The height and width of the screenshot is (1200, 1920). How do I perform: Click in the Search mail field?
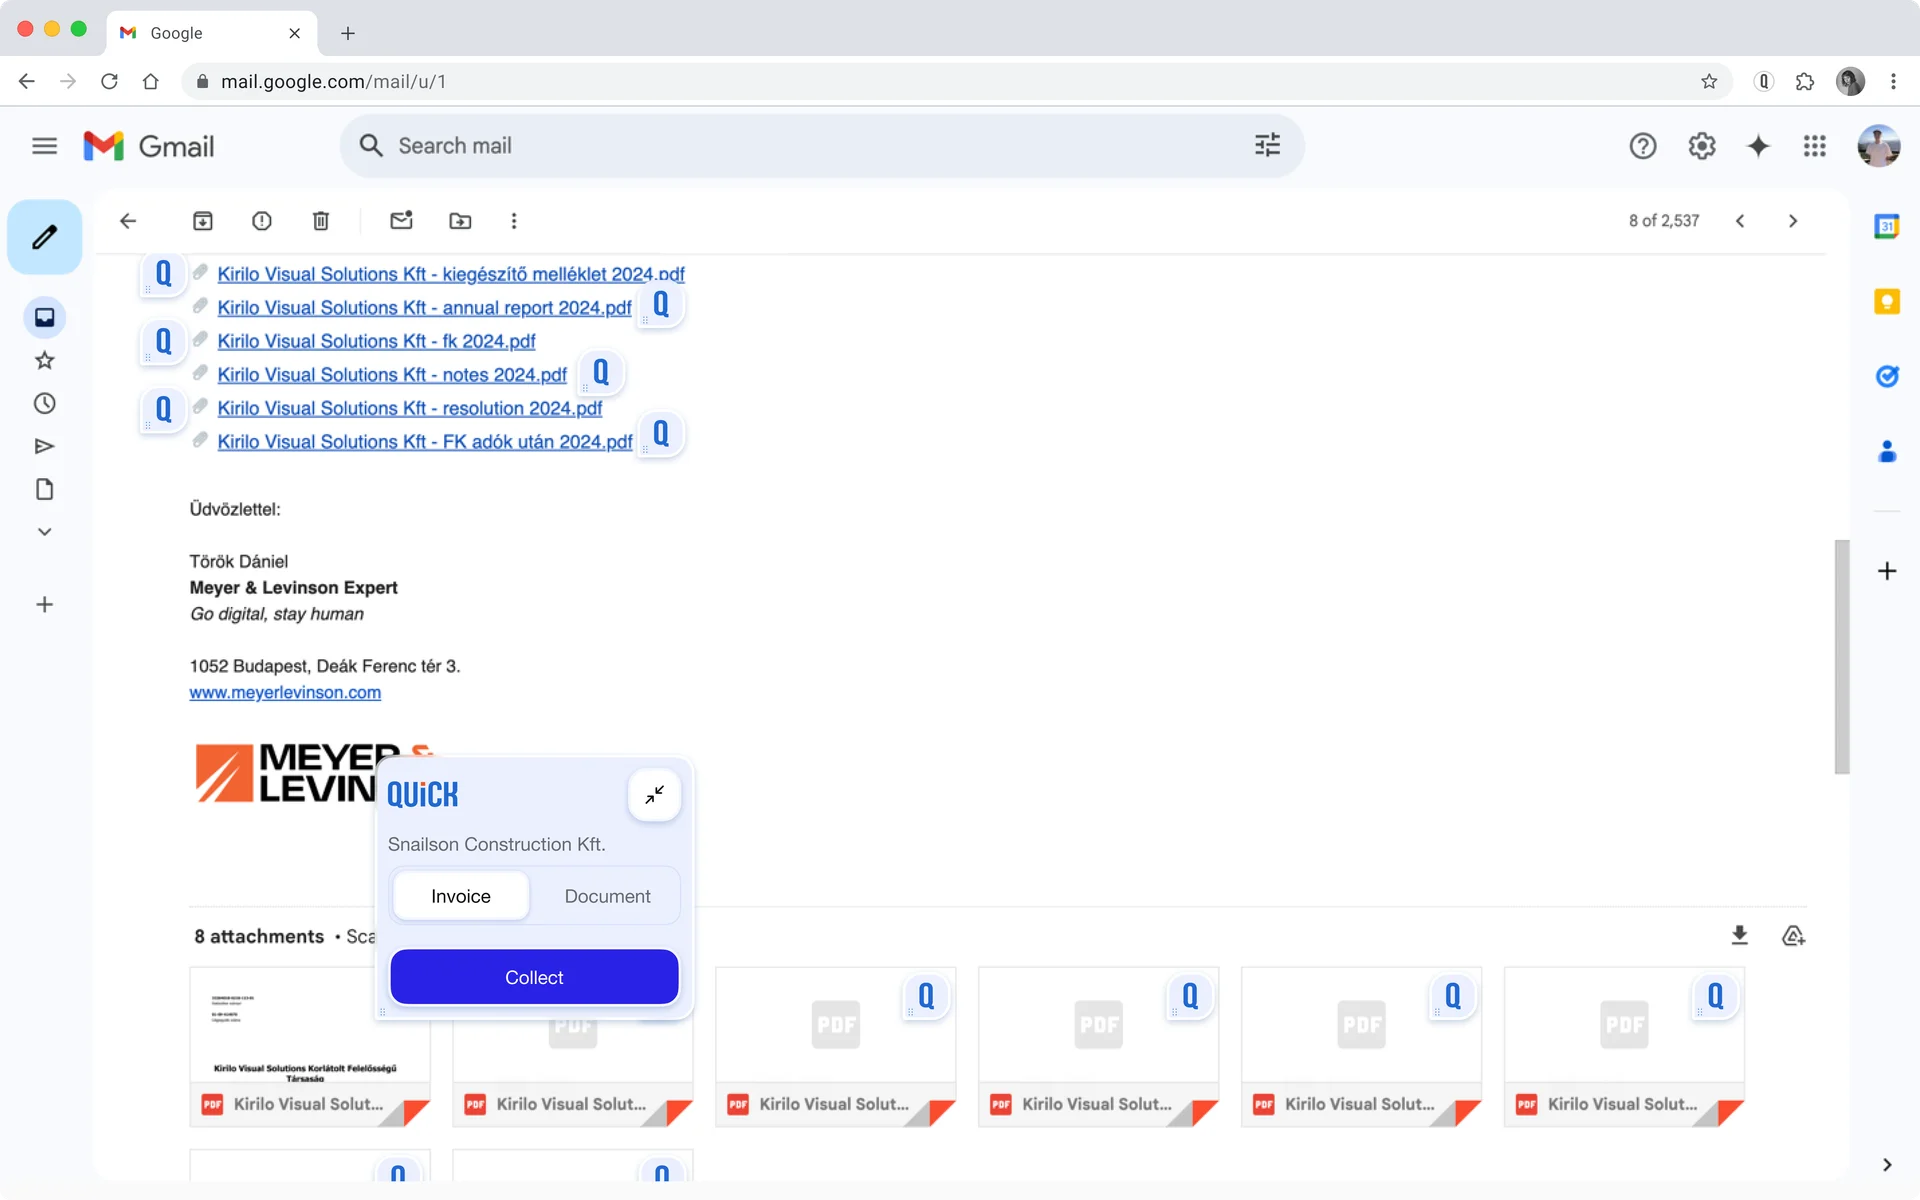click(822, 146)
